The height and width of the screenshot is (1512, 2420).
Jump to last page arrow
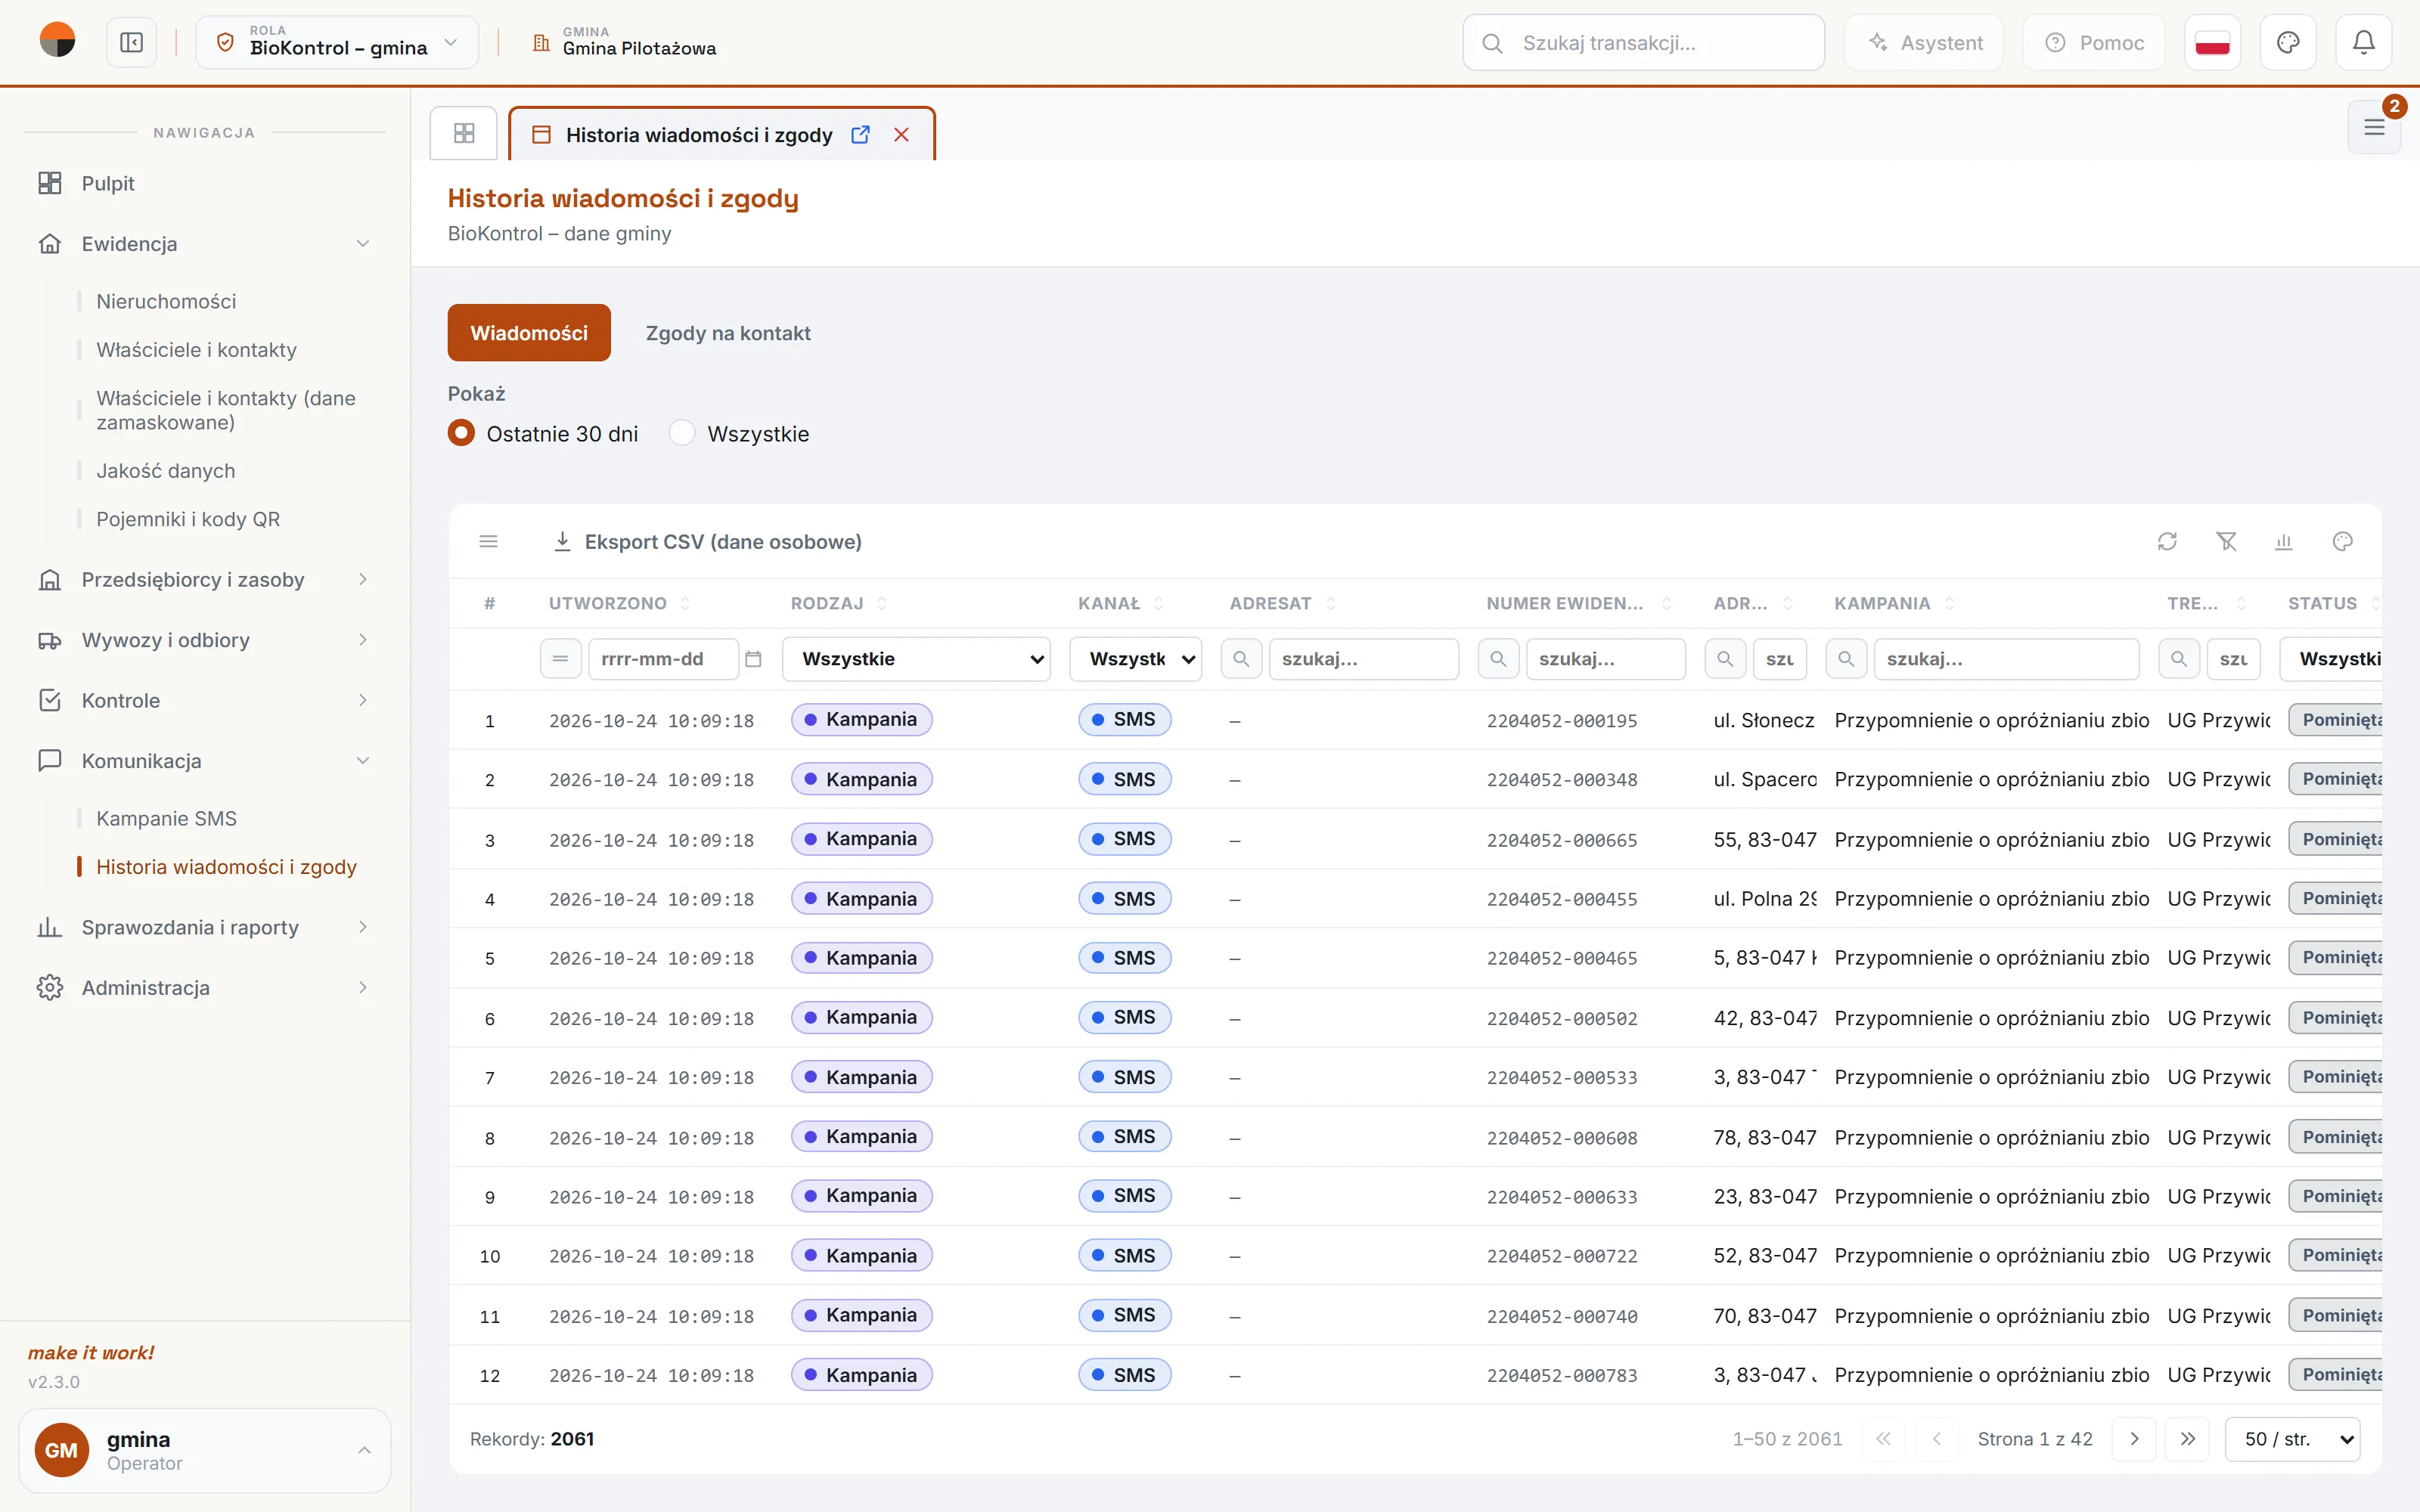click(x=2188, y=1438)
